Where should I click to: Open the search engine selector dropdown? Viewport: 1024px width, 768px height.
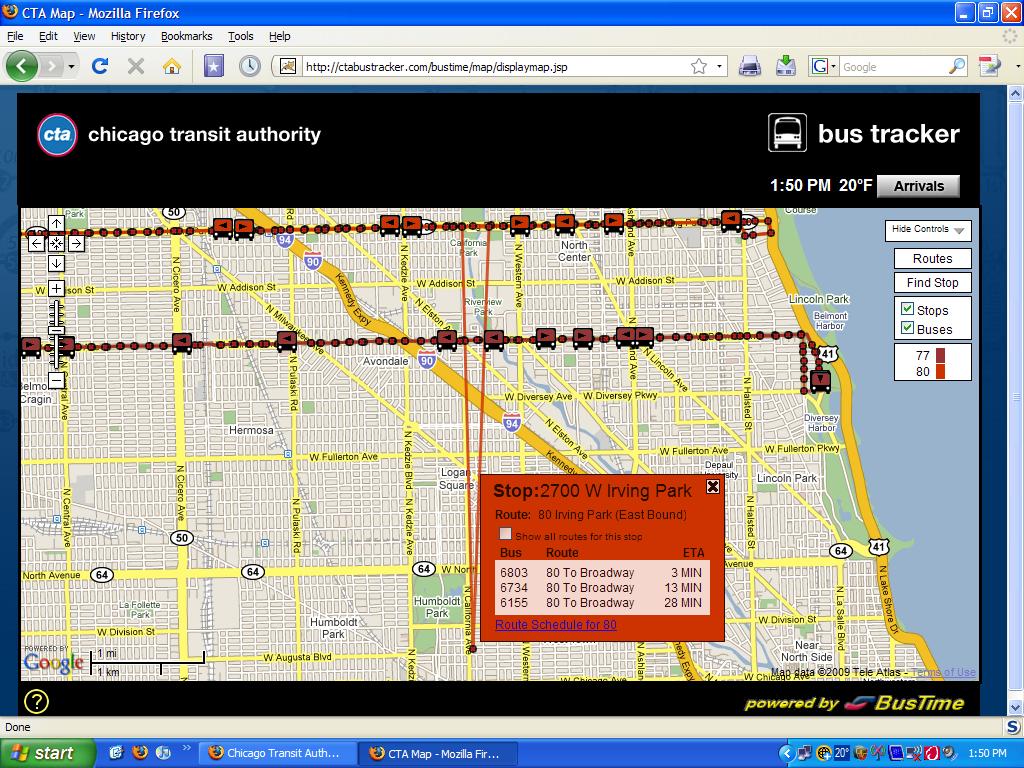pyautogui.click(x=824, y=67)
